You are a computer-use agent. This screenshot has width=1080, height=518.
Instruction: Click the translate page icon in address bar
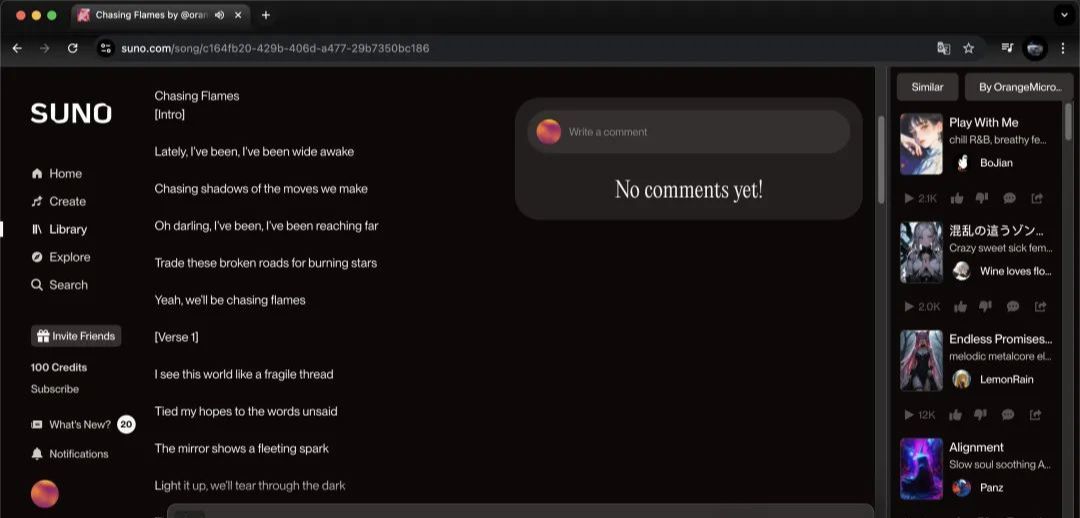(943, 48)
